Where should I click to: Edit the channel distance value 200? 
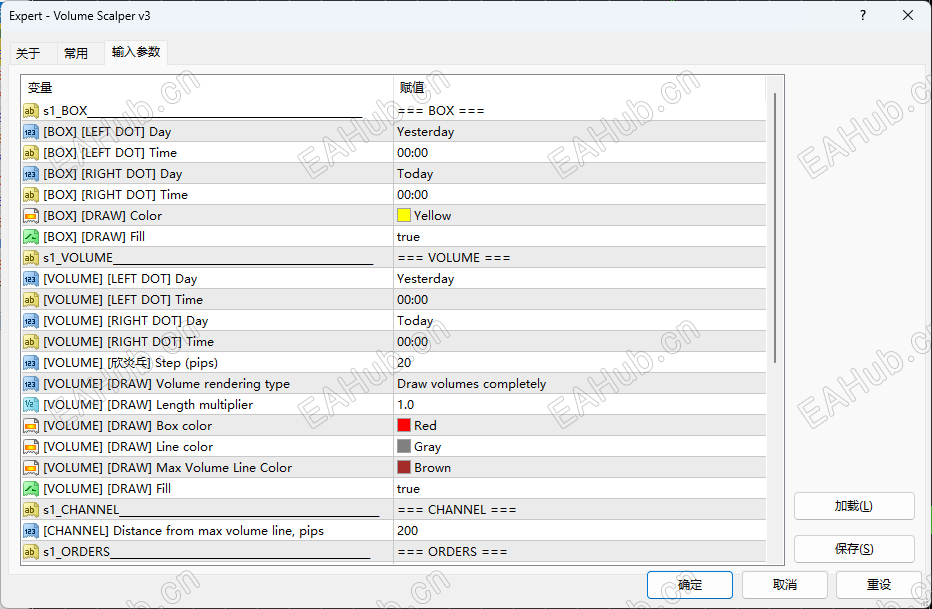580,531
